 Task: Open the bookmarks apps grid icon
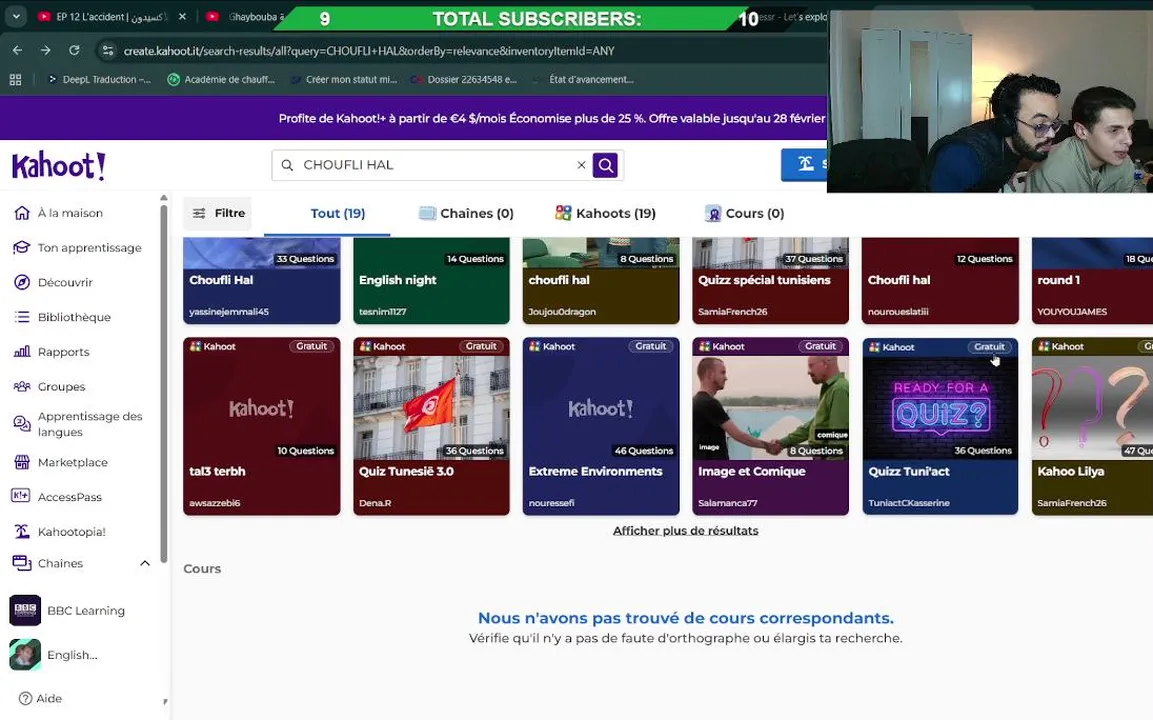click(x=15, y=79)
